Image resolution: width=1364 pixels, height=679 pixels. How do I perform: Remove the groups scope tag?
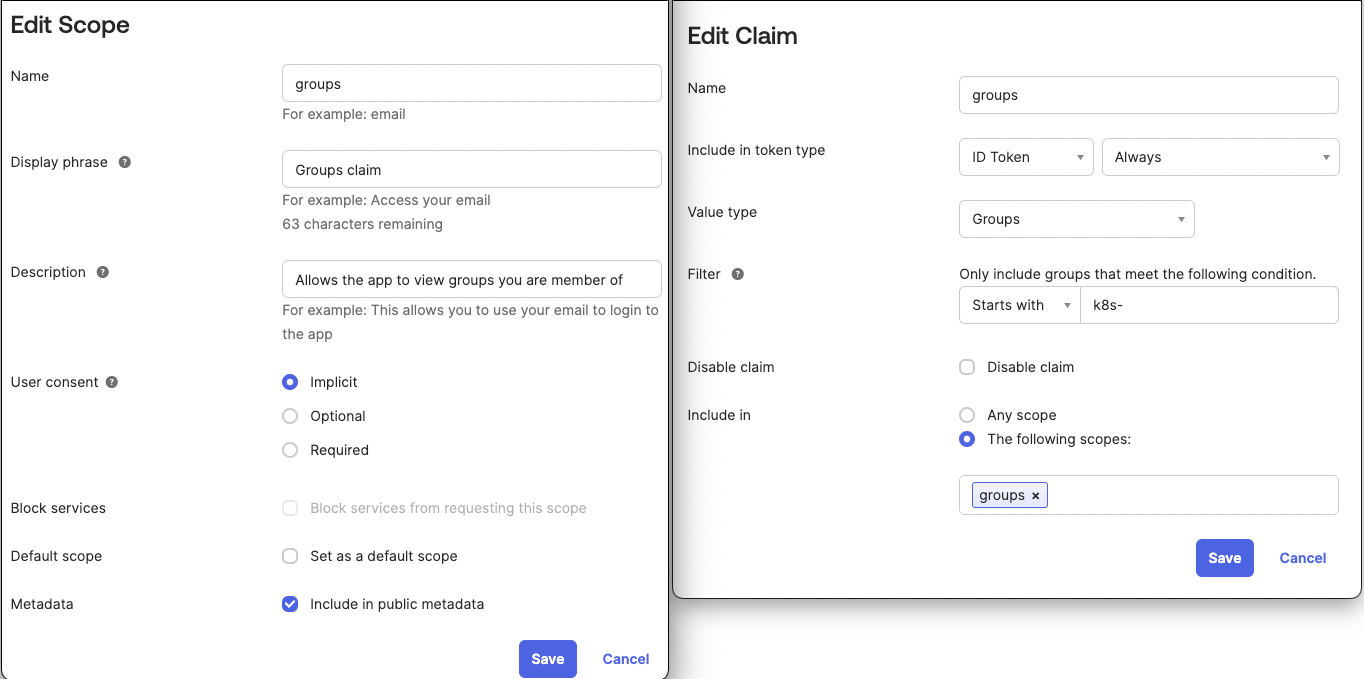(1036, 496)
